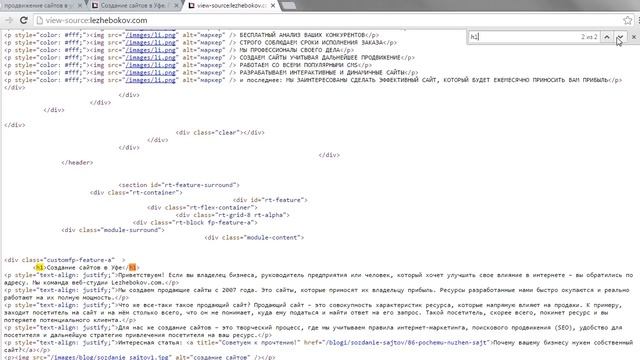Viewport: 640px width, 360px height.
Task: Click div class 'rt-grid-8 rt-alpha' line
Action: click(233, 215)
